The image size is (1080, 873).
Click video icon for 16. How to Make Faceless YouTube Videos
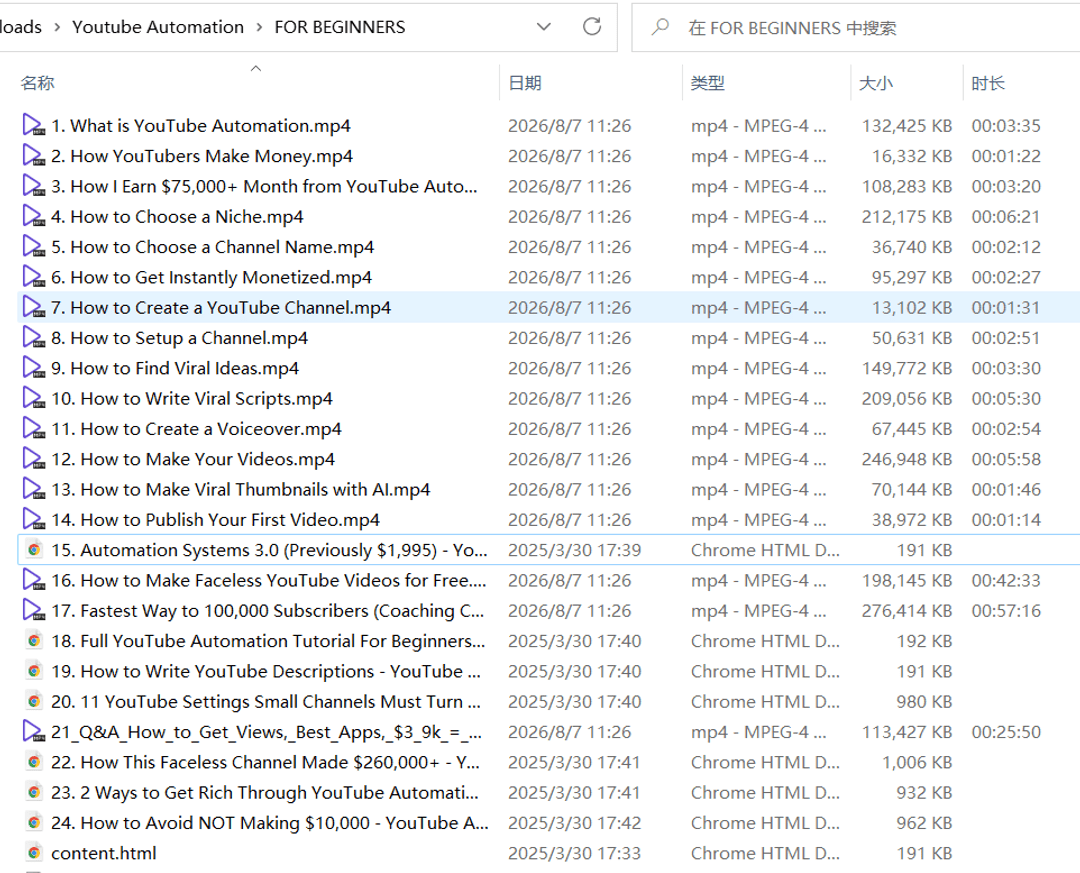pyautogui.click(x=33, y=580)
